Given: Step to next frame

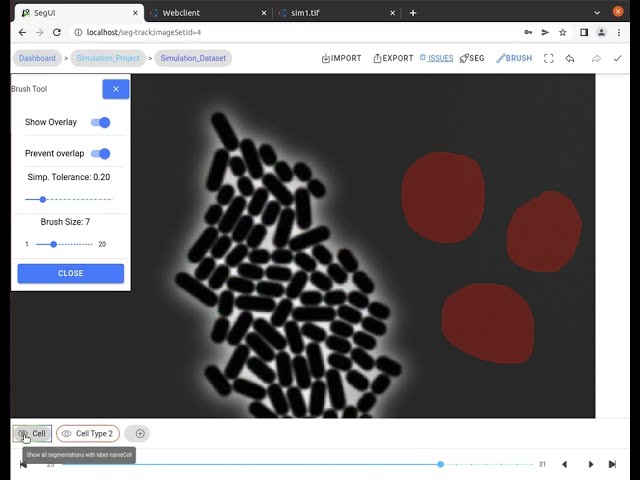Looking at the screenshot, I should click(x=591, y=464).
